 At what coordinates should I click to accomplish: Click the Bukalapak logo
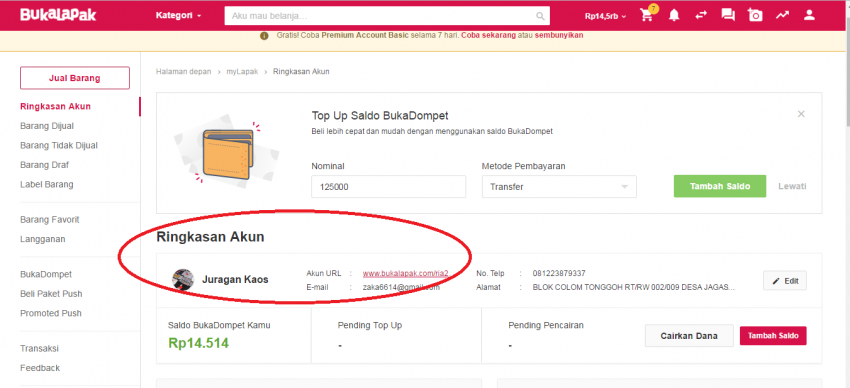58,15
